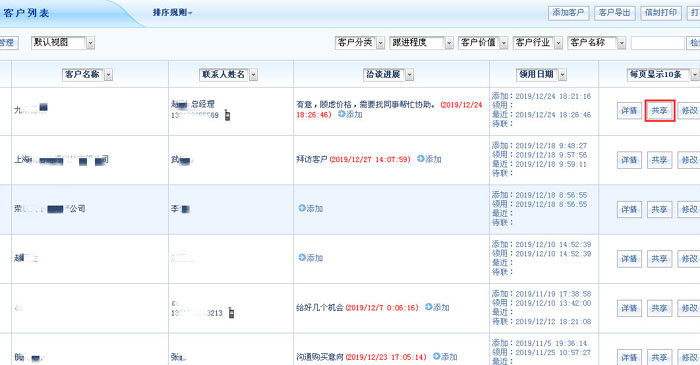Click the highlighted 共享 button in first row

coord(659,111)
